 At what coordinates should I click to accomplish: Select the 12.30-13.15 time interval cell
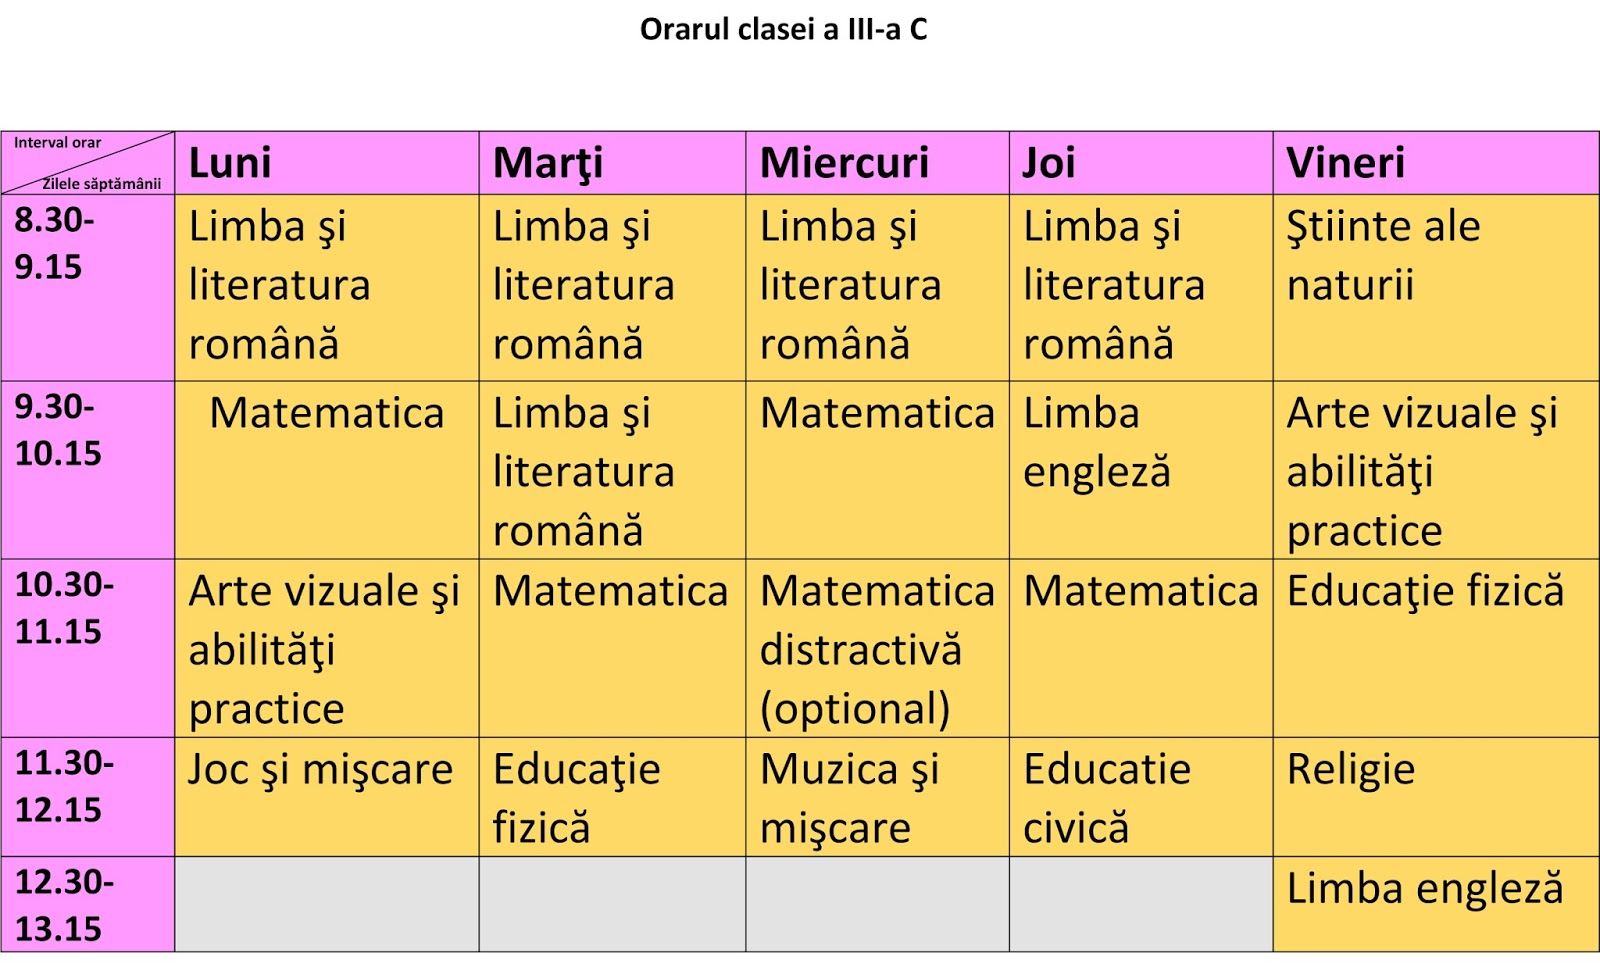(x=87, y=904)
